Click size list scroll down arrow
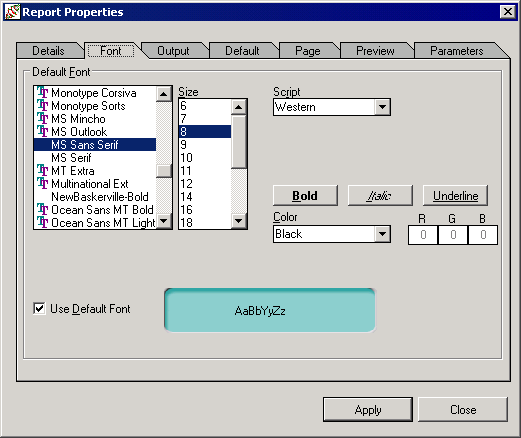The width and height of the screenshot is (521, 438). coord(239,221)
